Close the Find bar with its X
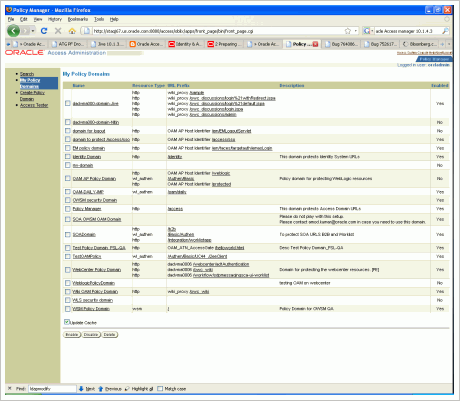 tap(10, 388)
